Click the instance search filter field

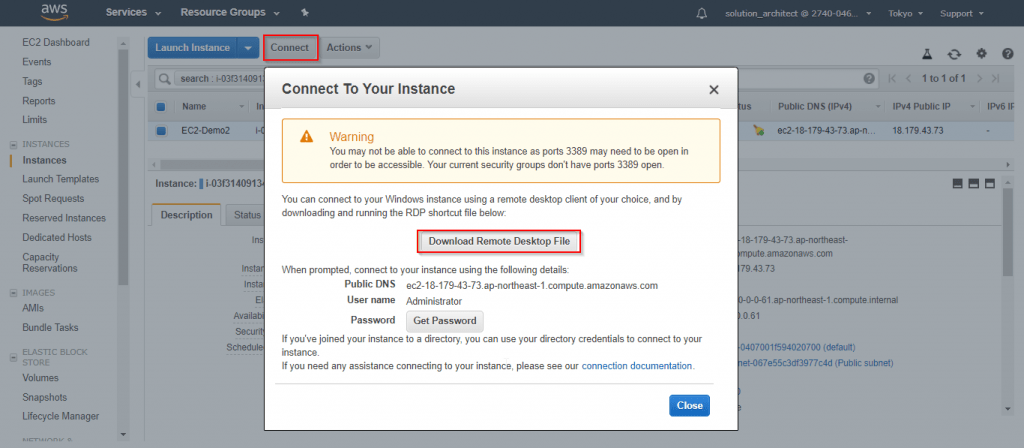click(516, 78)
